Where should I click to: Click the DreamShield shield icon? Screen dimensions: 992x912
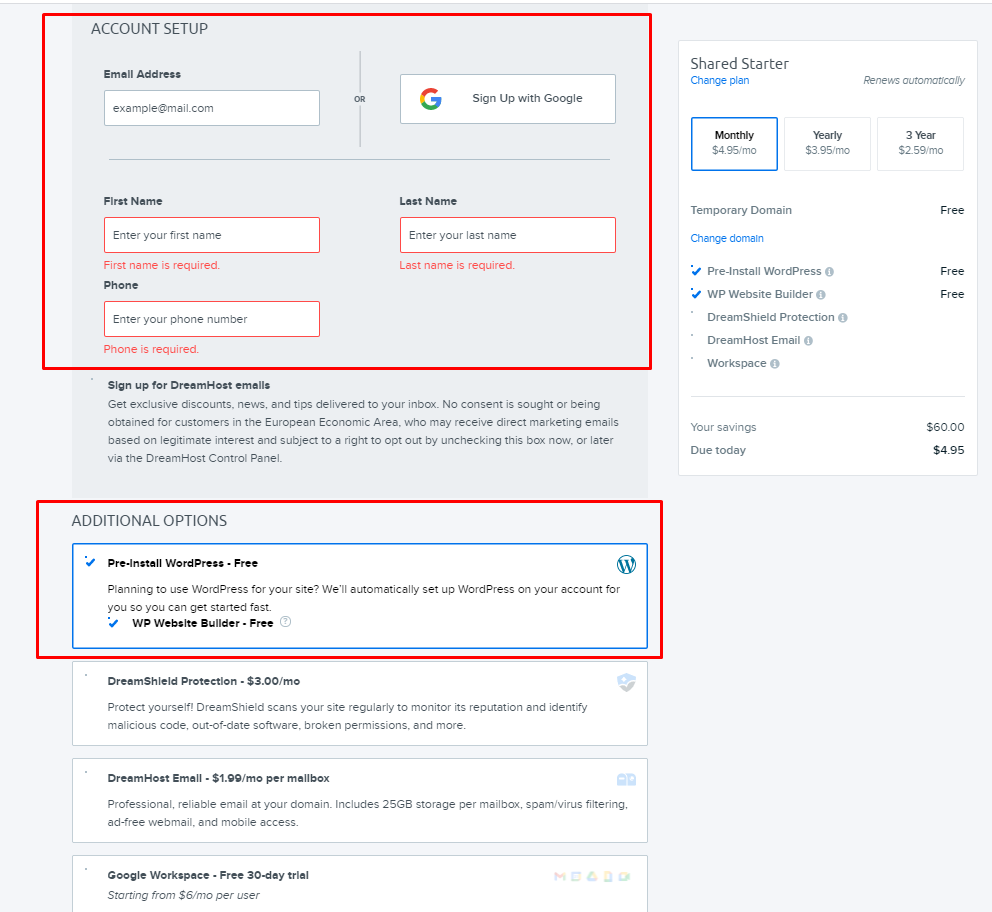(x=626, y=682)
